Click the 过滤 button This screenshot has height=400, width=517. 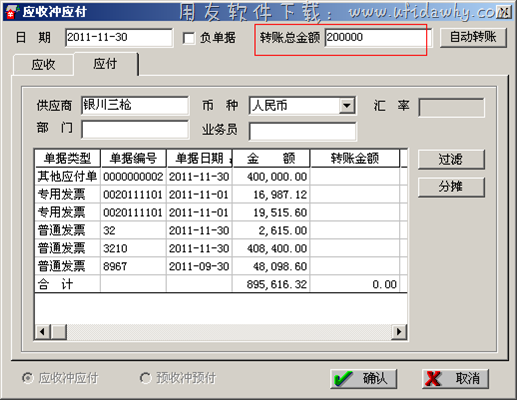point(451,159)
